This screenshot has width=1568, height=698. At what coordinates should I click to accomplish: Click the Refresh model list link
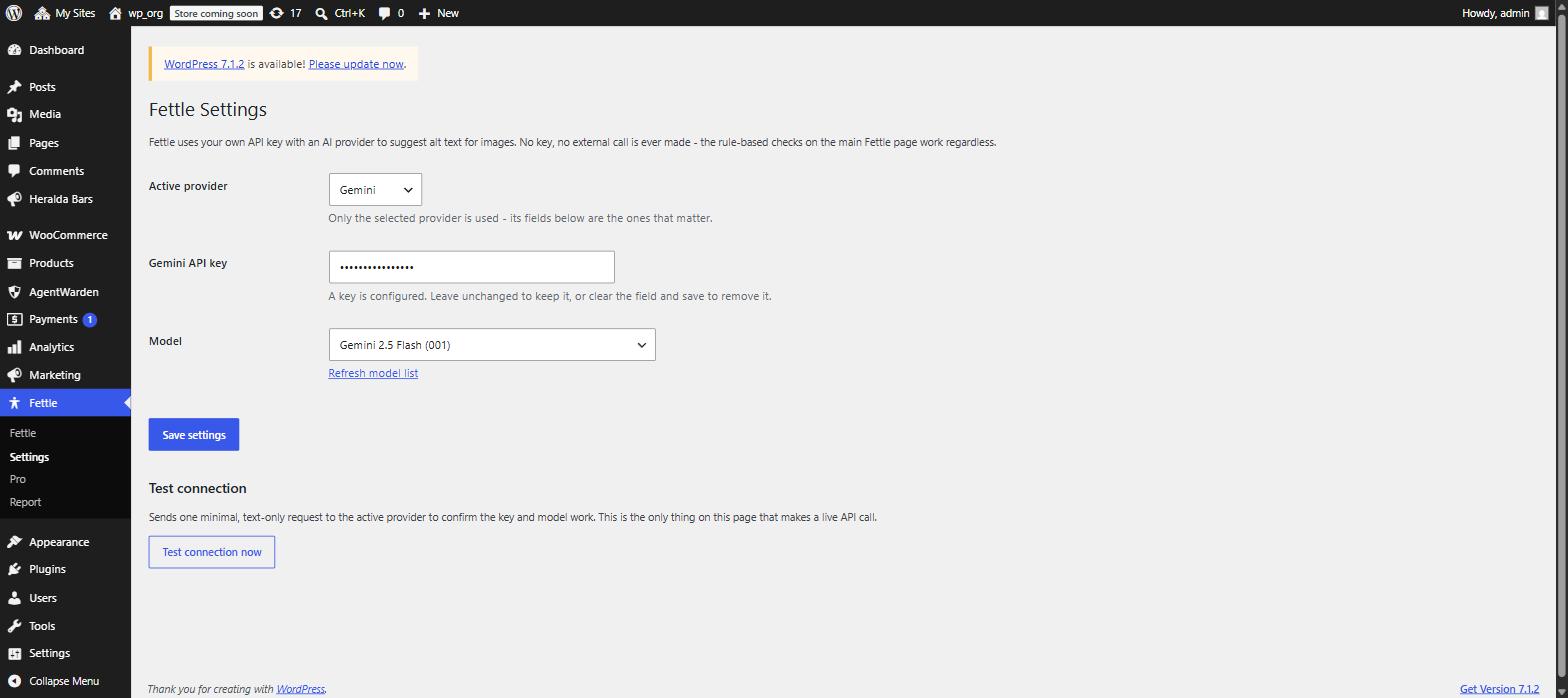point(373,373)
